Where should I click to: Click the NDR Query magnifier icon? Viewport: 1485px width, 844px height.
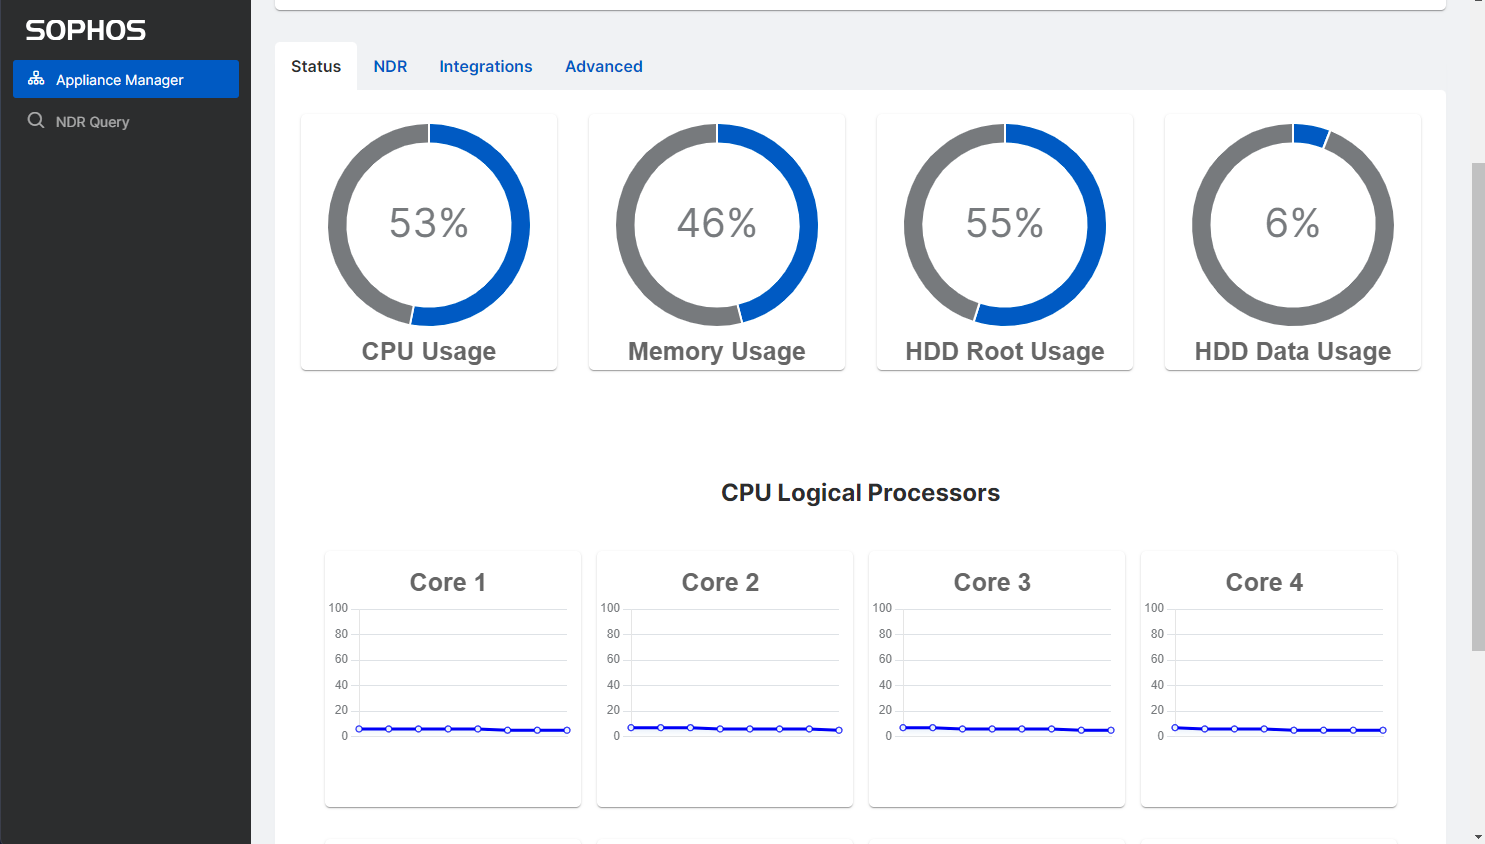36,121
